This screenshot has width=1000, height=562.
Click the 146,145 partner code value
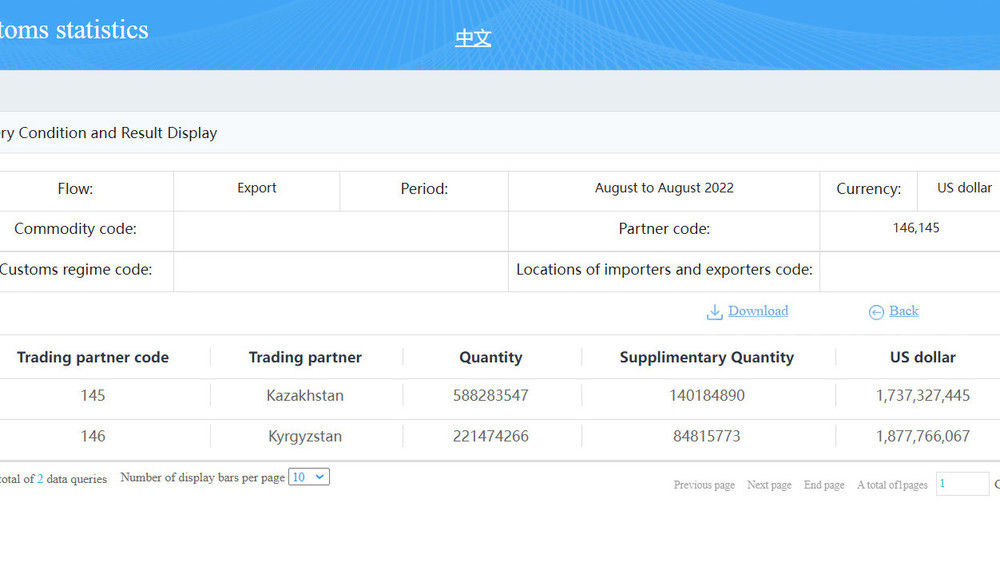916,228
